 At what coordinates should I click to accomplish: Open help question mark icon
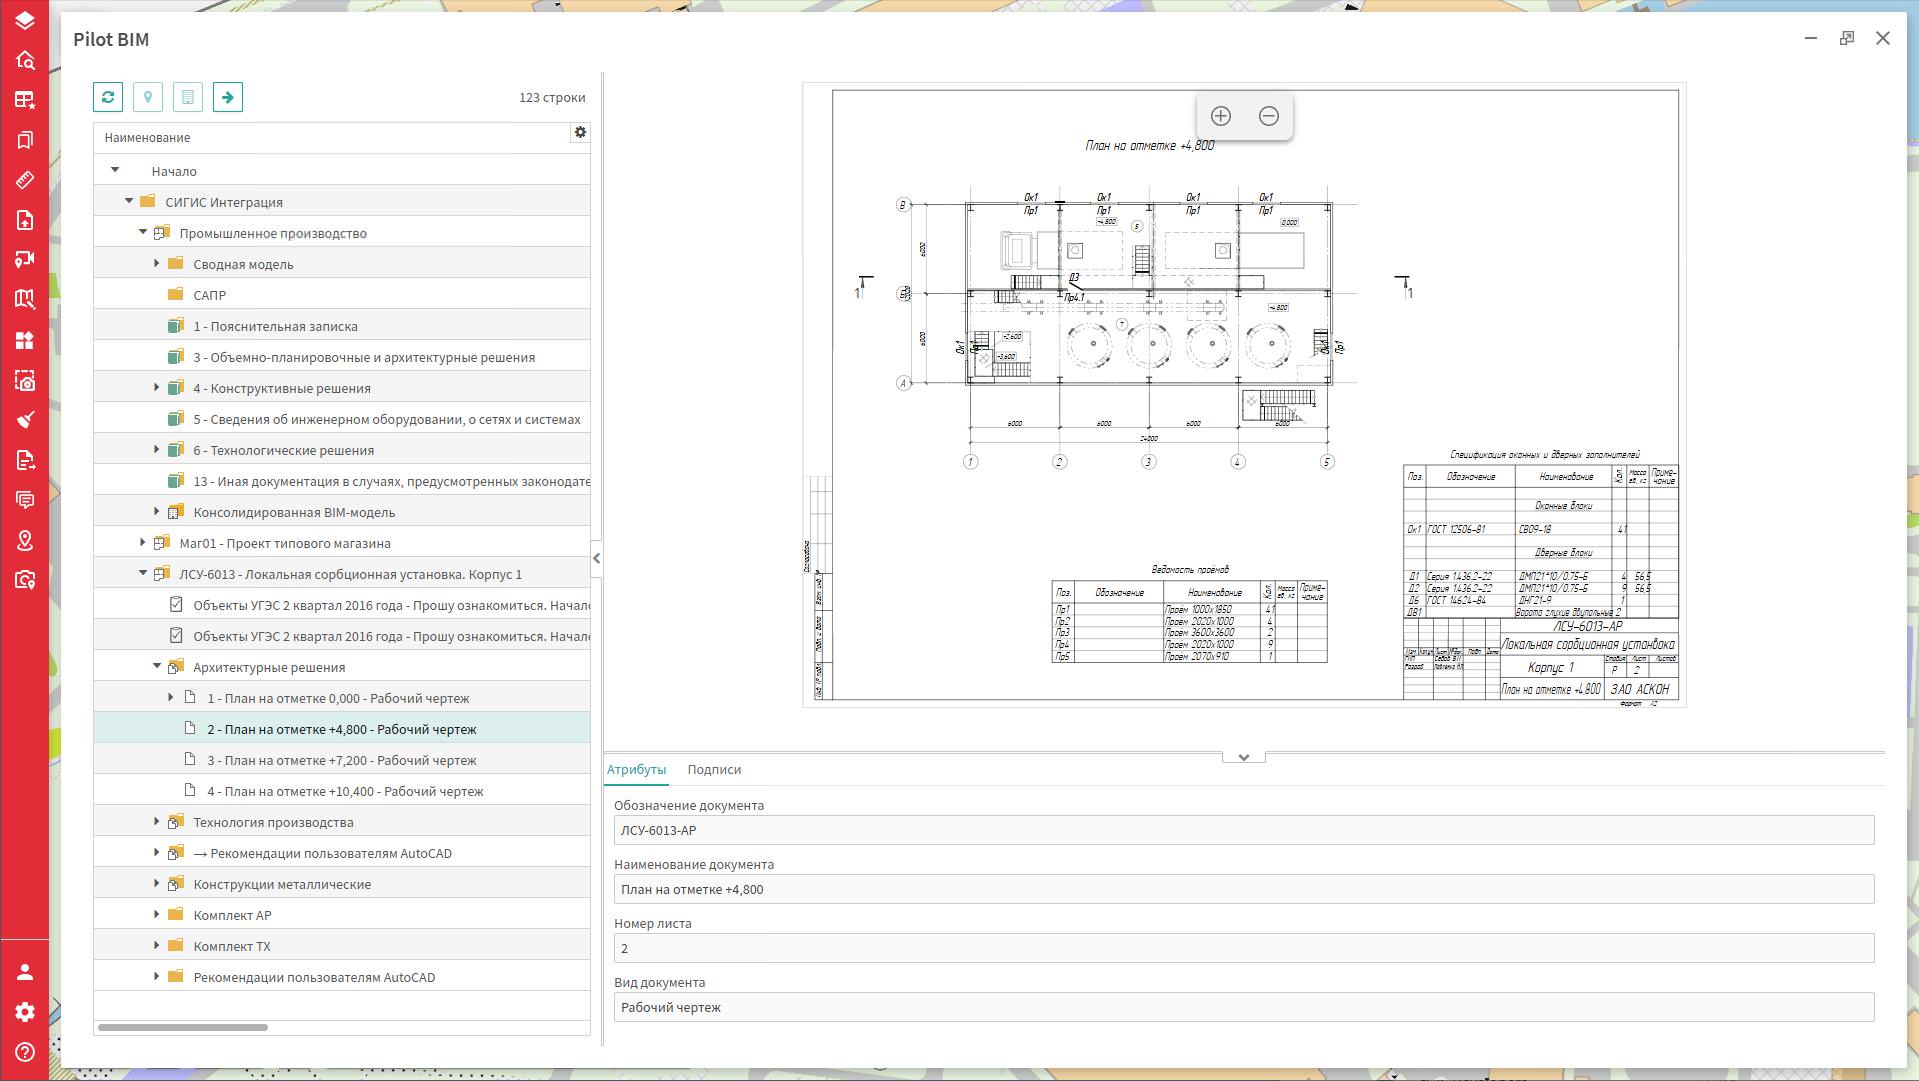25,1052
